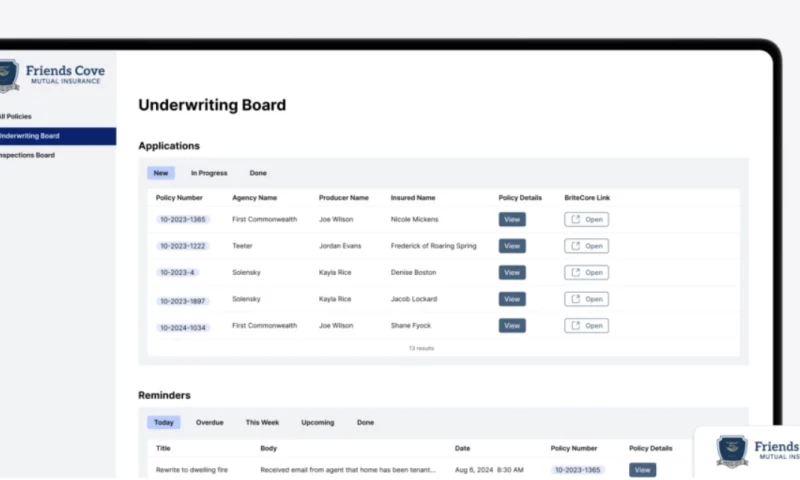Click the 13 results count text
800x480 pixels.
[x=421, y=348]
